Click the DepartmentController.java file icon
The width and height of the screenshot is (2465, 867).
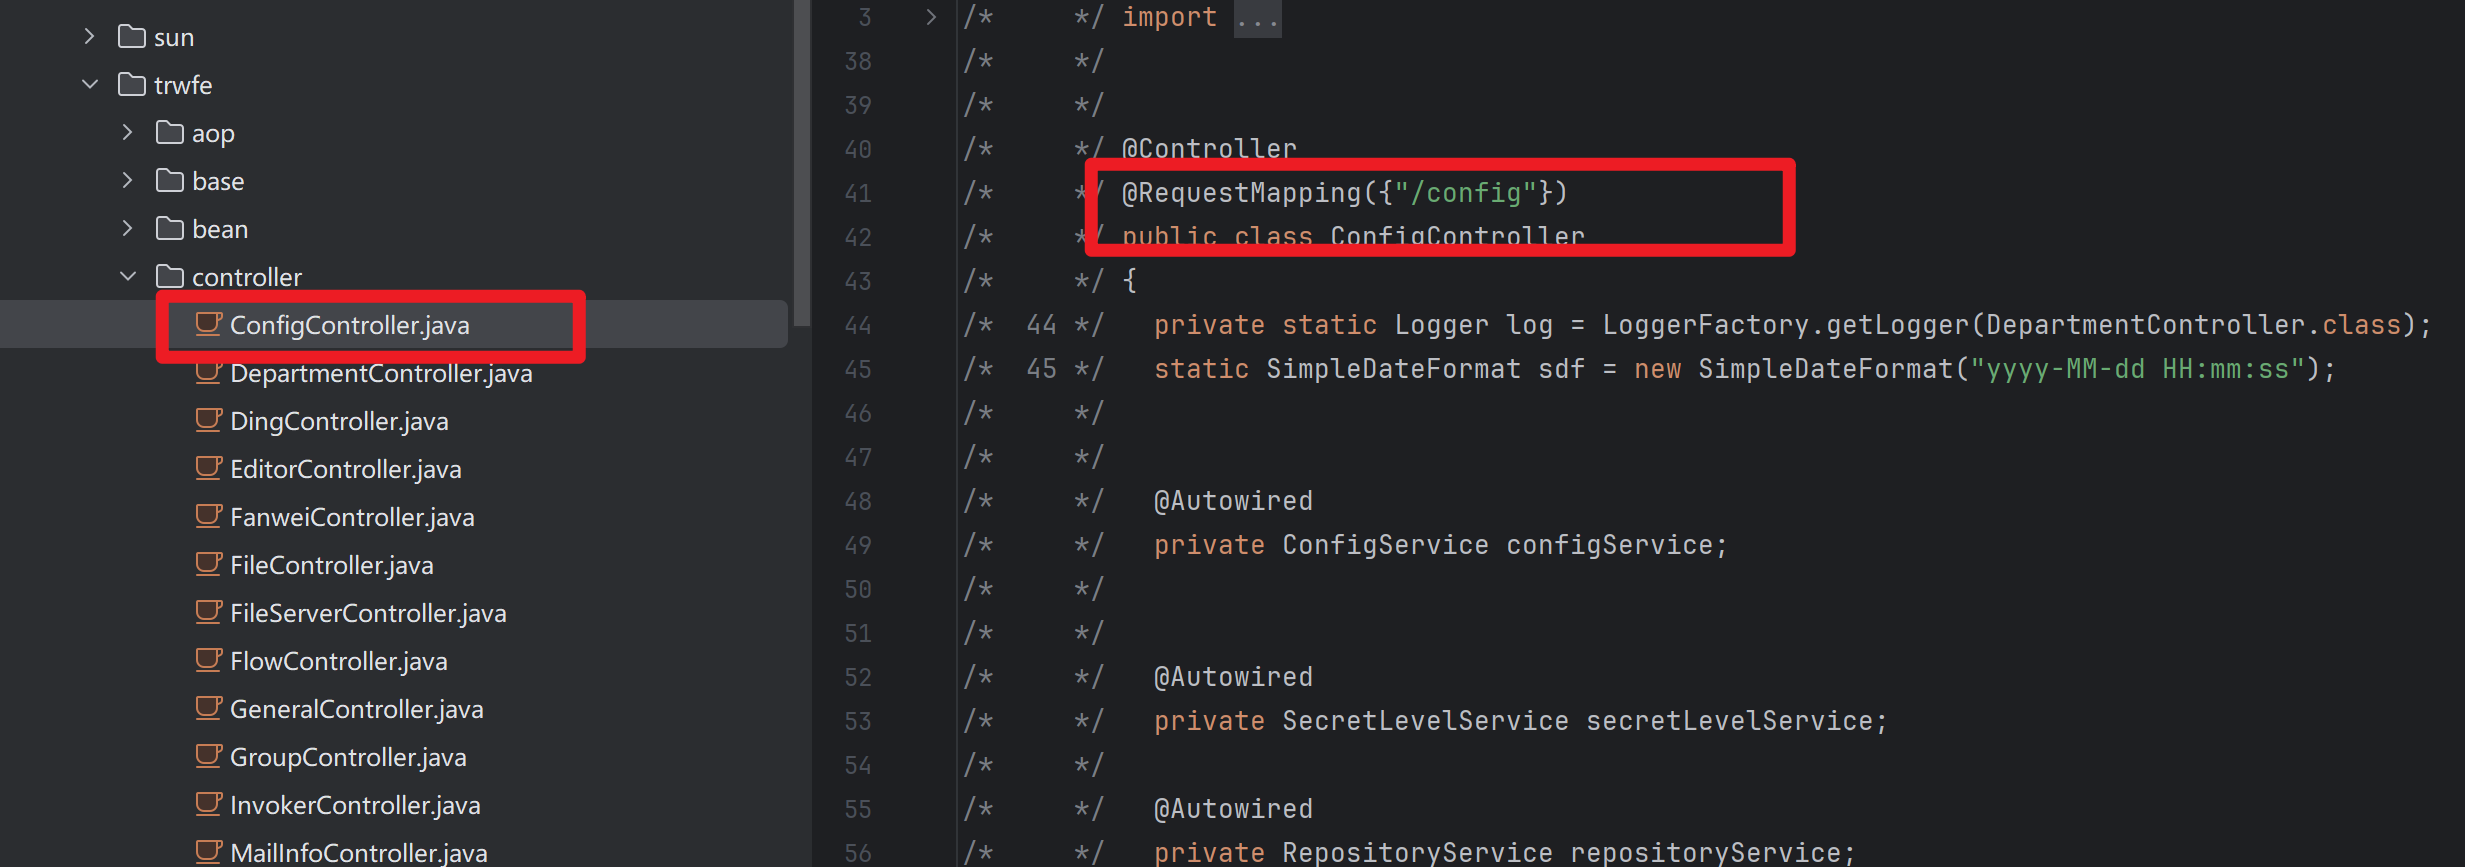point(208,373)
